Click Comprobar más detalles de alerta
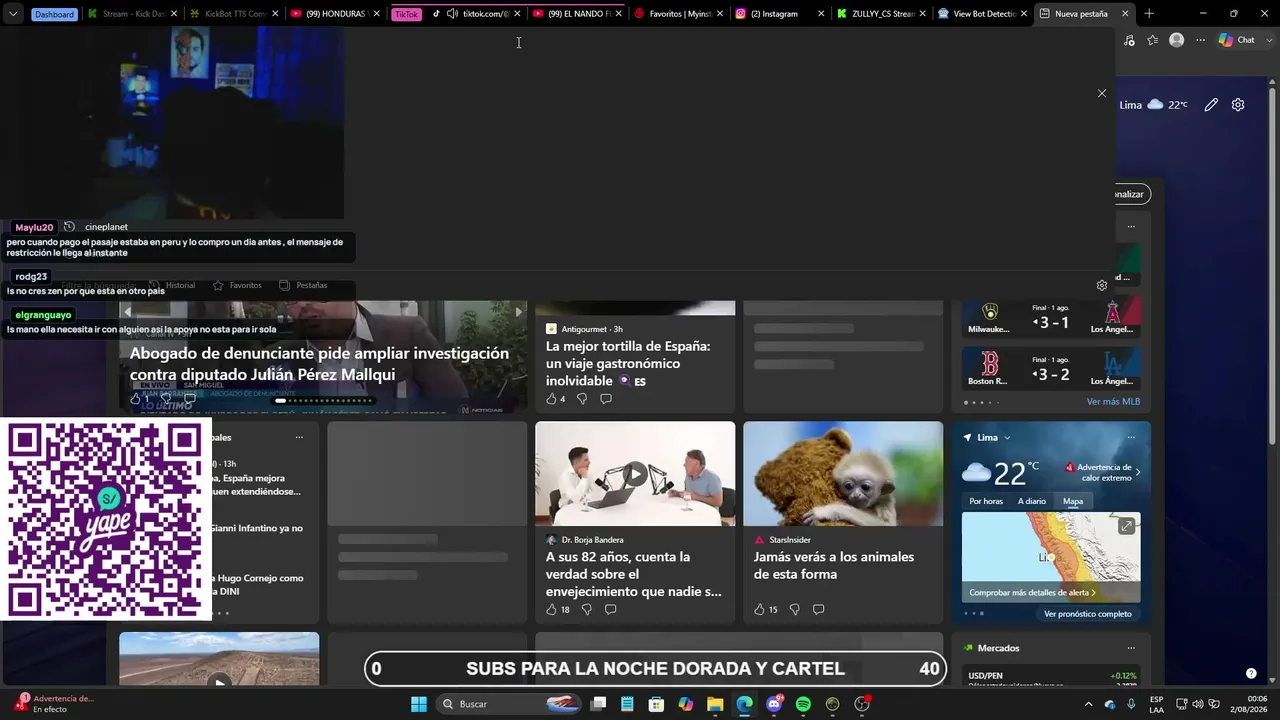The height and width of the screenshot is (720, 1280). tap(1032, 592)
